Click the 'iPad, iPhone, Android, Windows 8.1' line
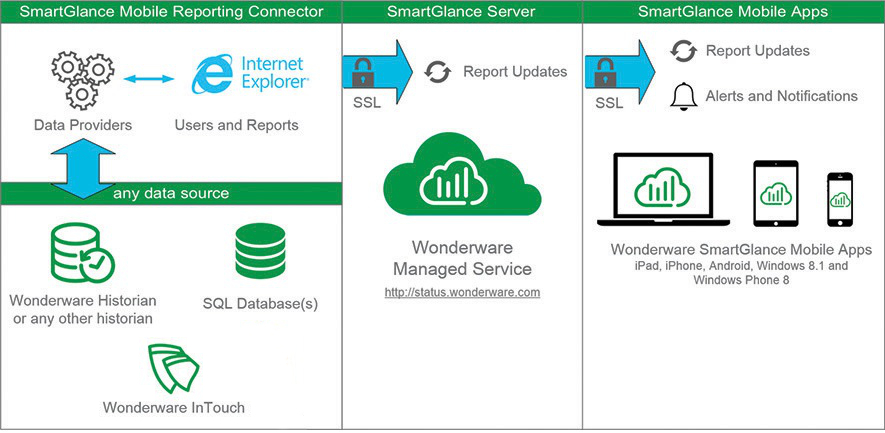 (741, 266)
